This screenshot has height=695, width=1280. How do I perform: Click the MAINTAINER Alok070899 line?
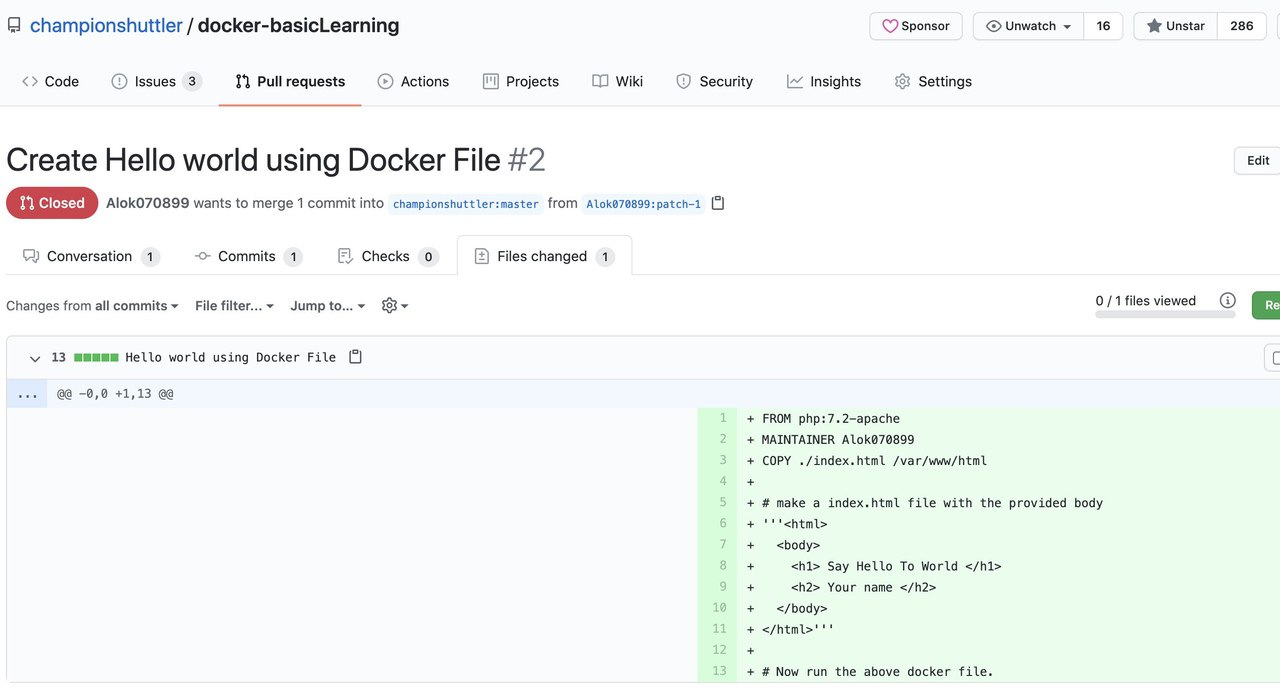(x=838, y=440)
